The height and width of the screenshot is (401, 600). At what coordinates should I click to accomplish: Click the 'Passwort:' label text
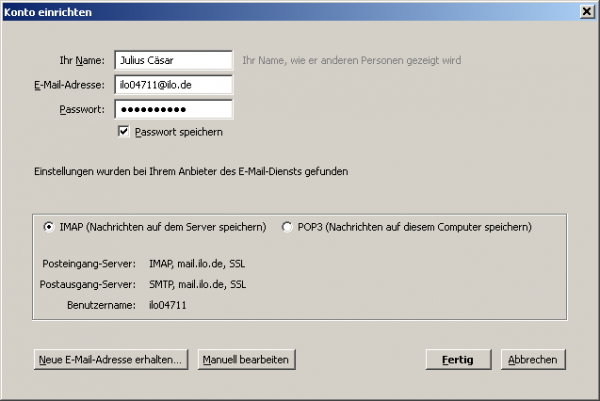pos(82,109)
